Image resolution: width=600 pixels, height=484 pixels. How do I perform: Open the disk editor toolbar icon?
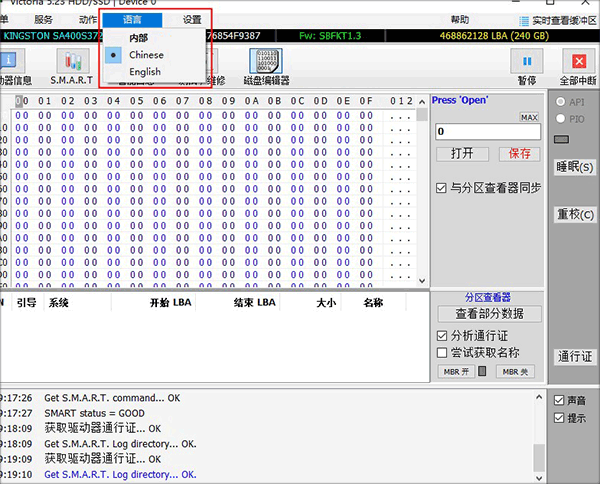[x=266, y=61]
